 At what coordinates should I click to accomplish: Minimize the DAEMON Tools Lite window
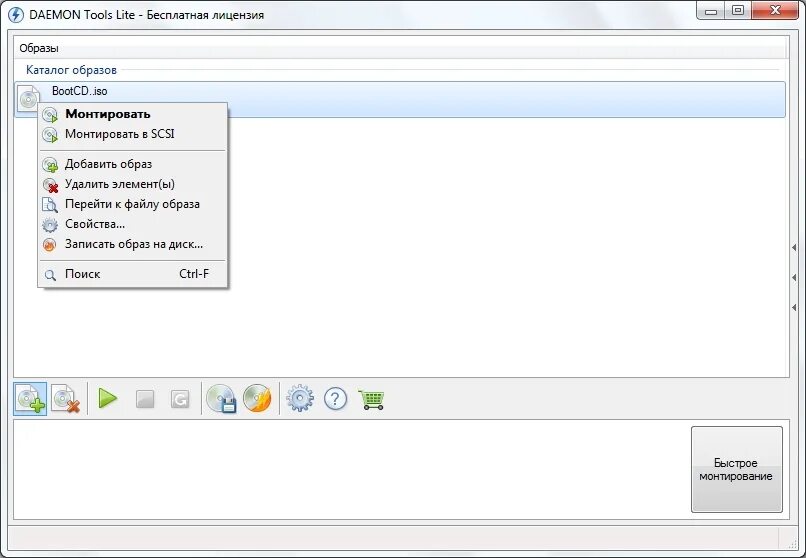pos(711,11)
